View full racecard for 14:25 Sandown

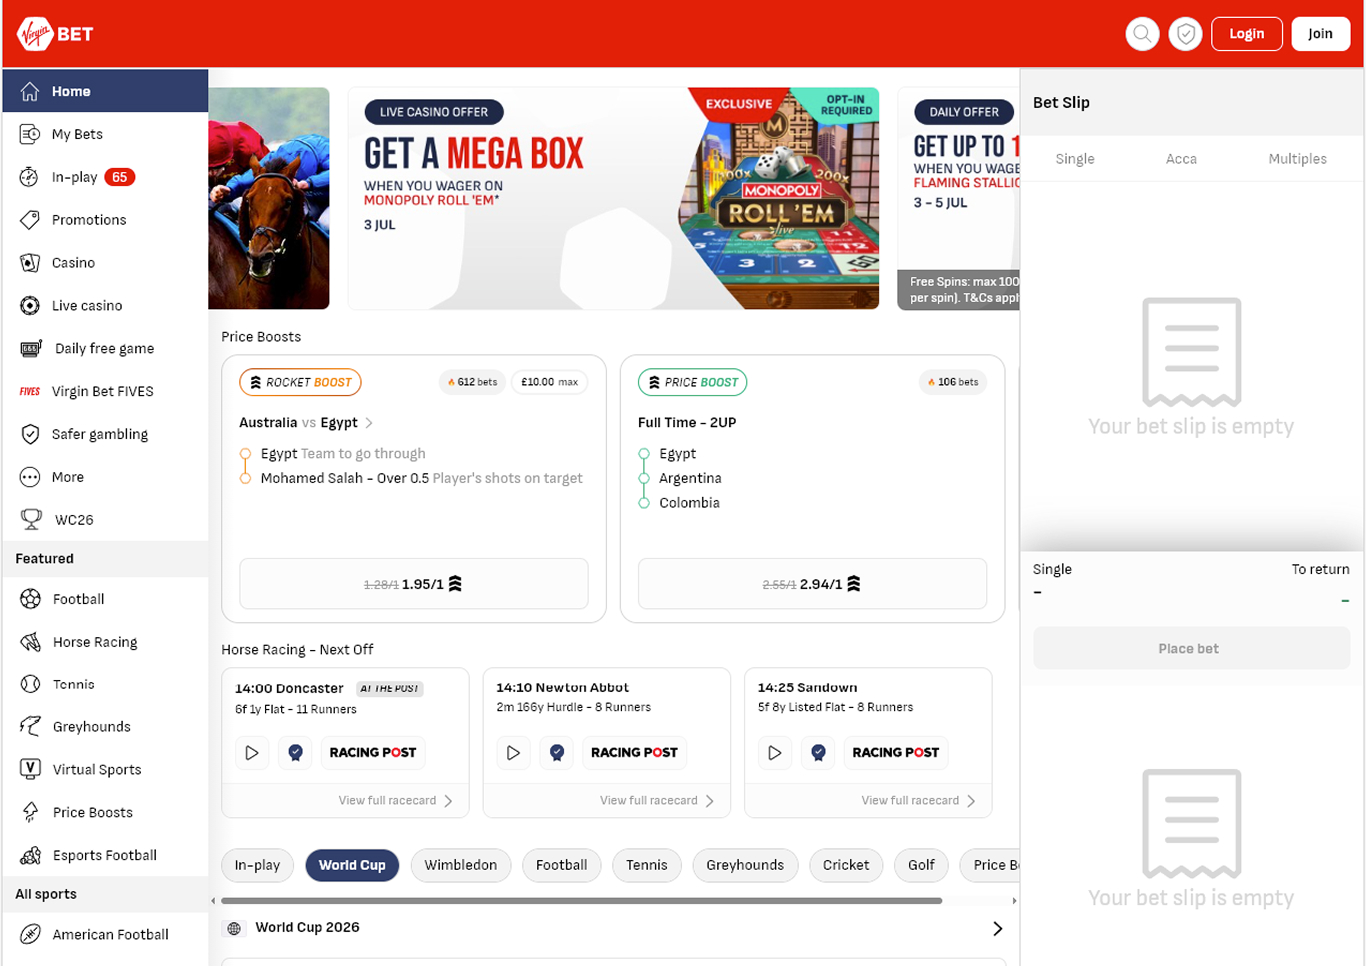pos(919,801)
